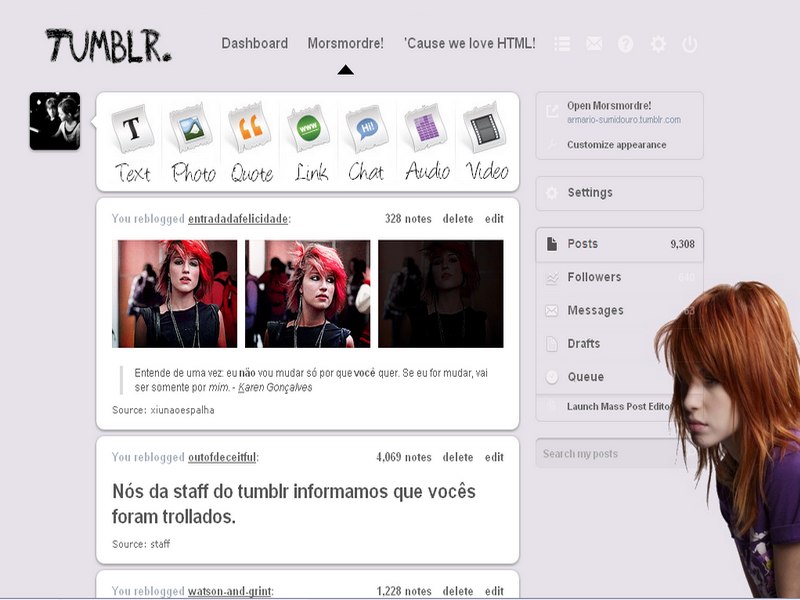Click the Karen Gonçalves link
This screenshot has width=800, height=600.
coord(275,387)
